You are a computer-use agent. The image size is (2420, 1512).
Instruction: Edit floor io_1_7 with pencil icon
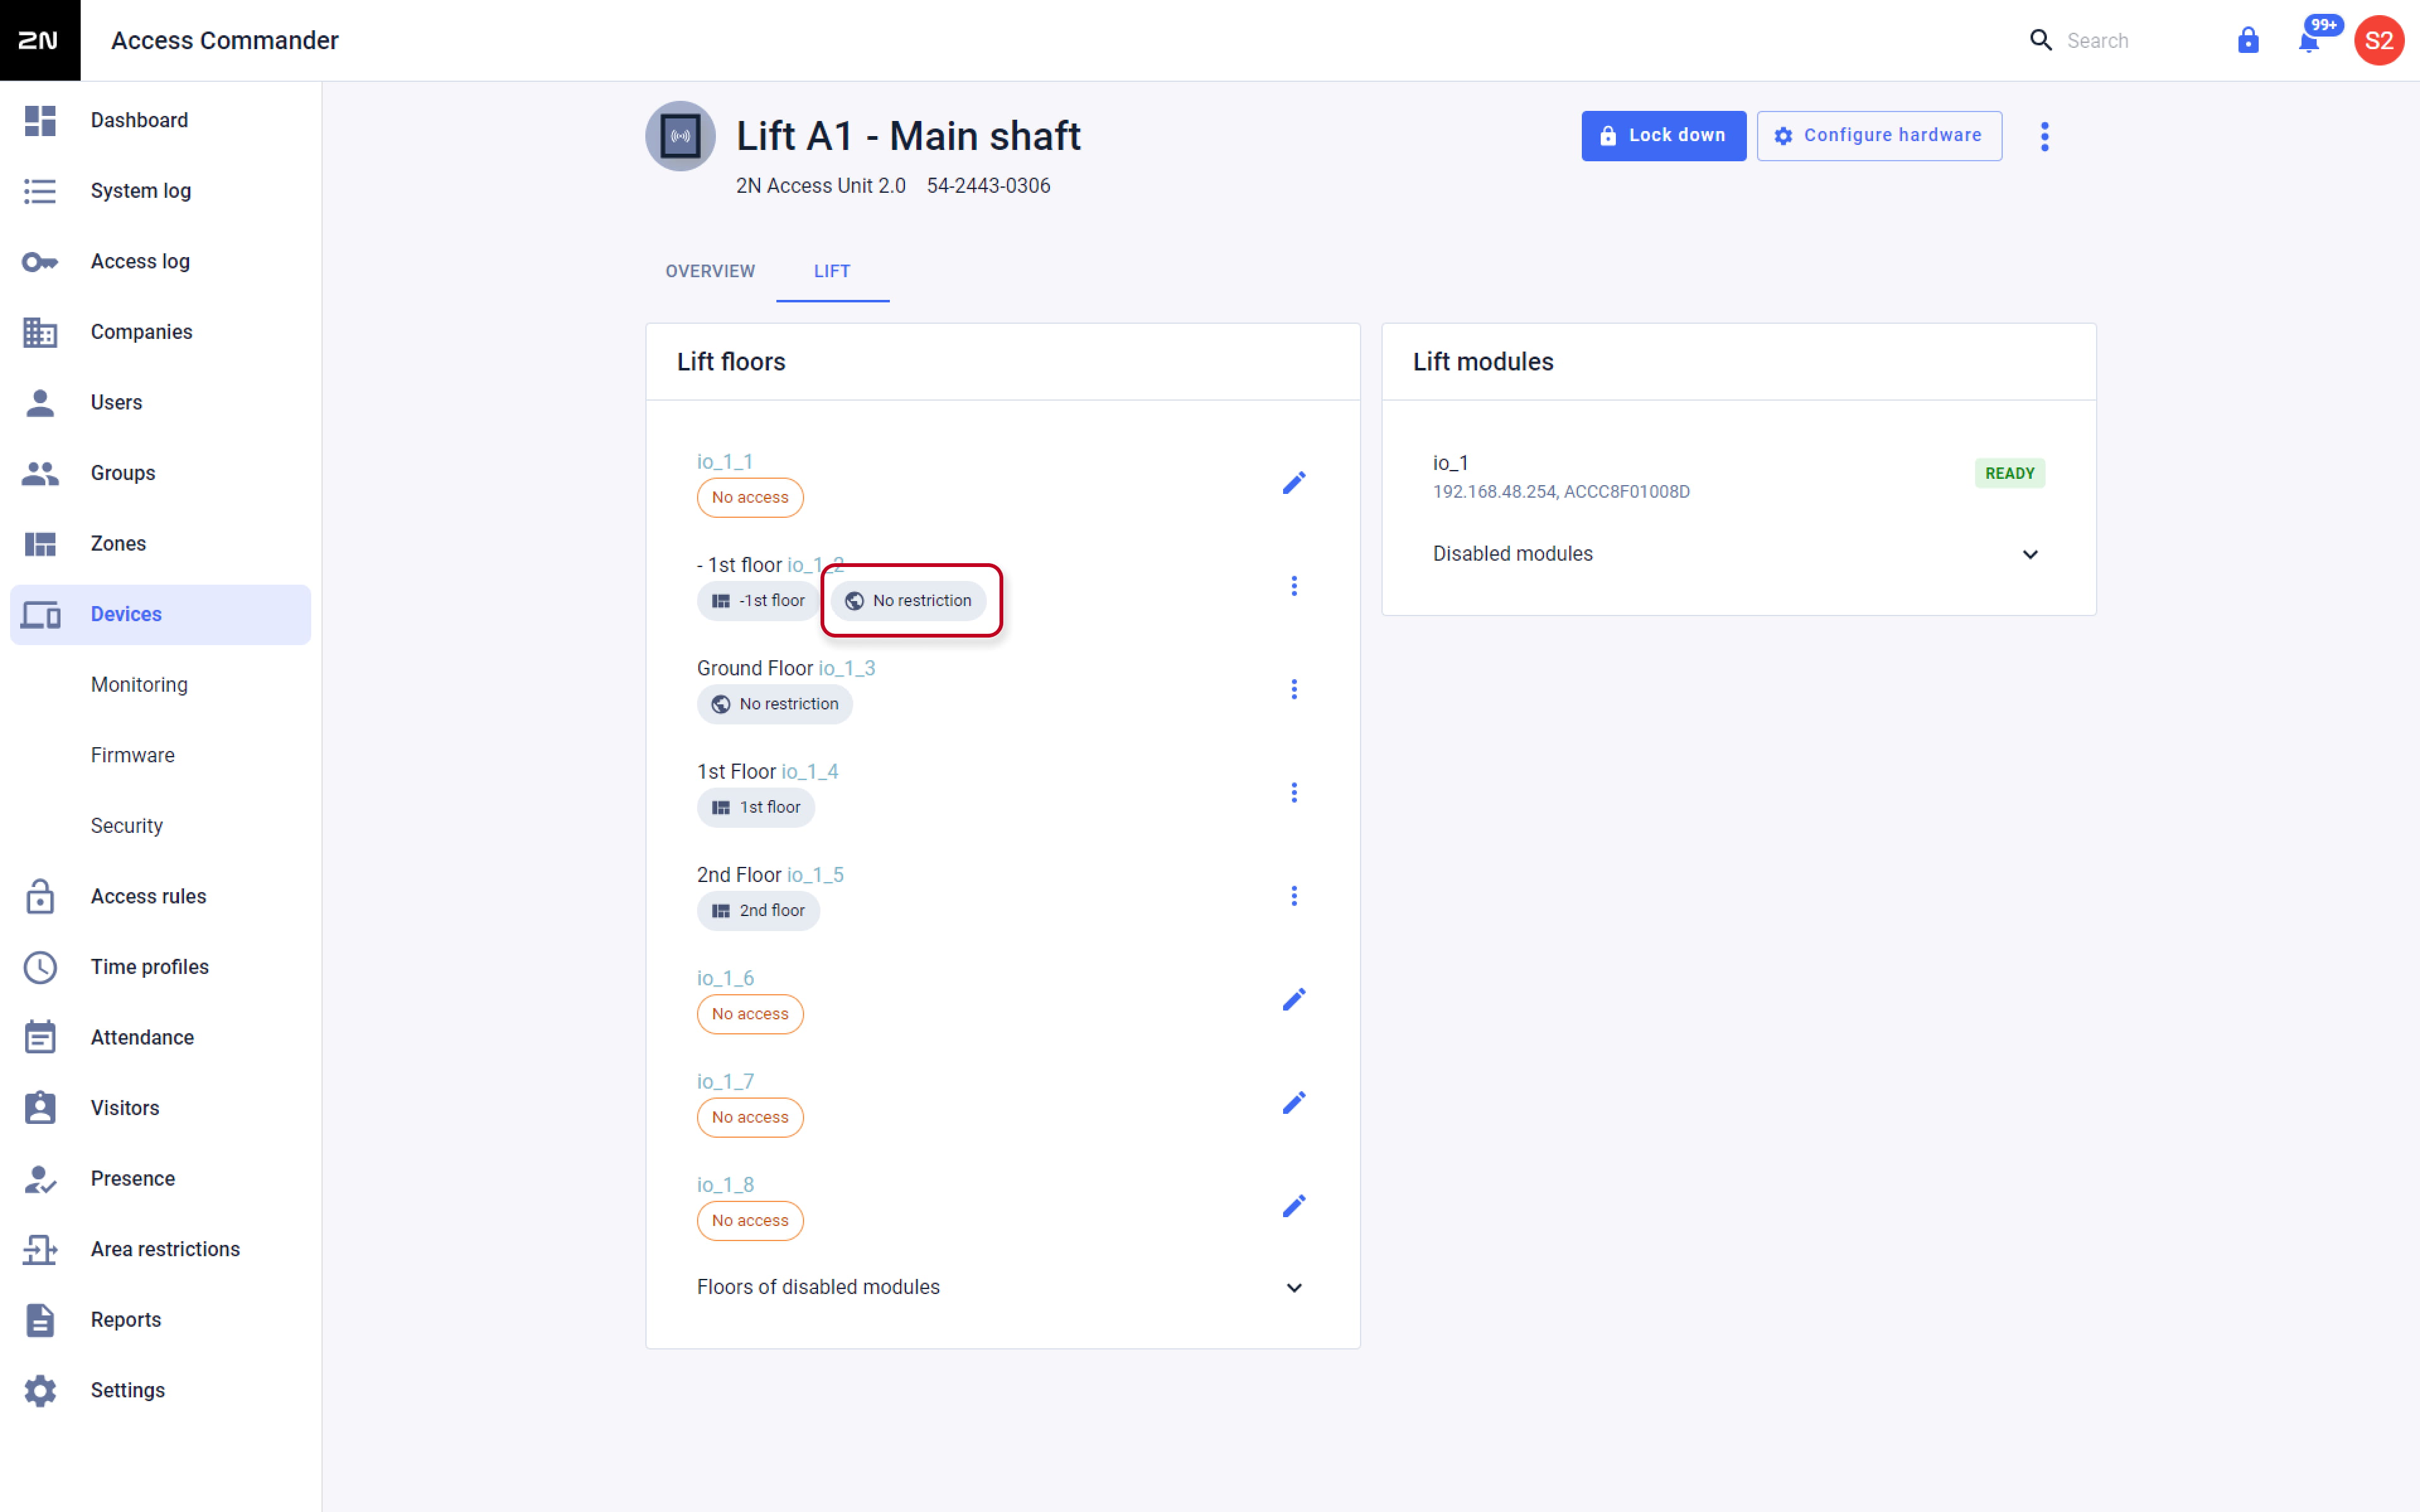point(1294,1102)
